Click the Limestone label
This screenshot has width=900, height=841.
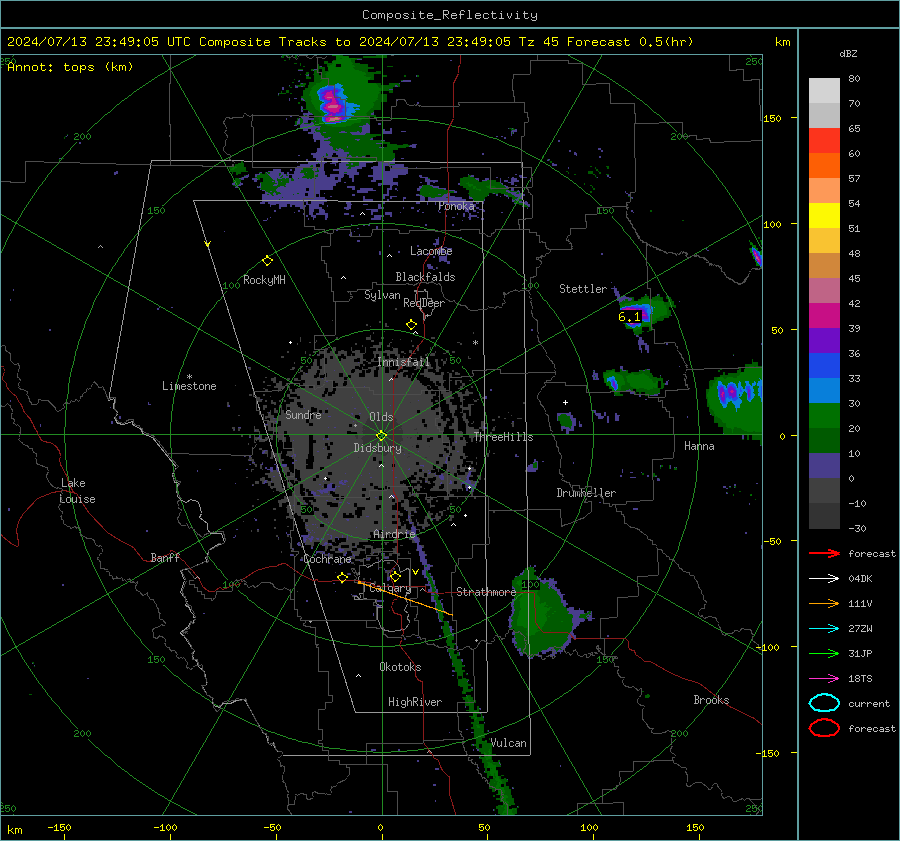[x=189, y=386]
